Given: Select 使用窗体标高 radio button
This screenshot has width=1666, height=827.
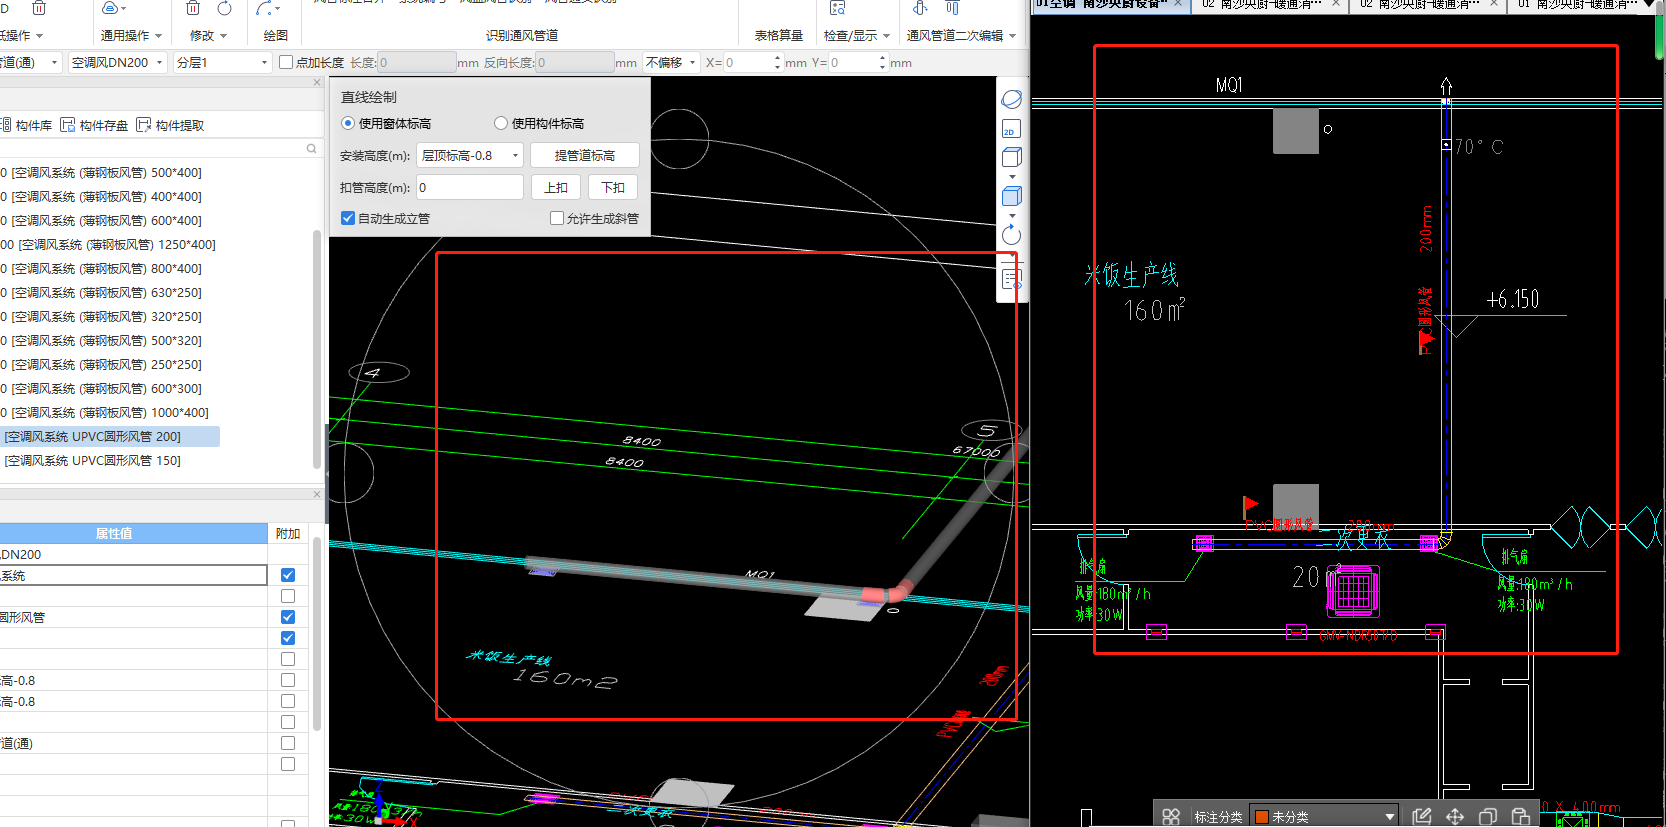Looking at the screenshot, I should 348,123.
